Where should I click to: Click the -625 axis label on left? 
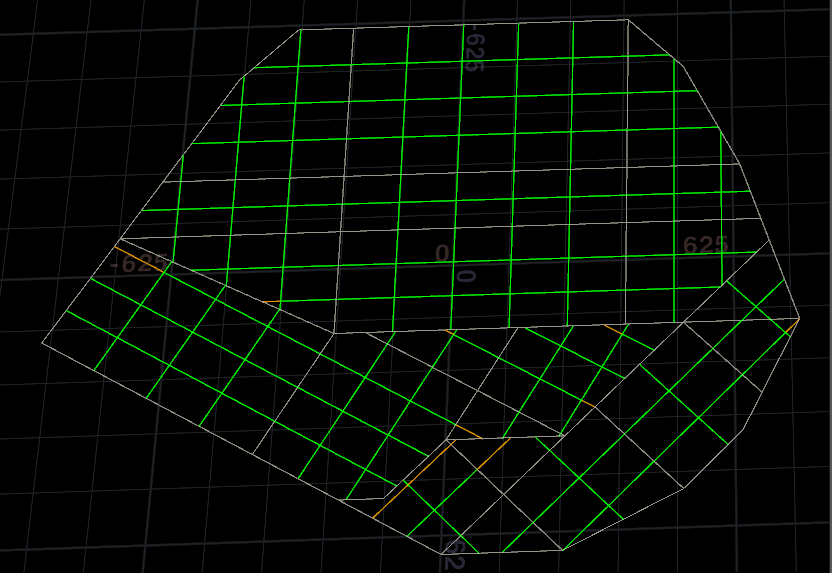tap(139, 264)
